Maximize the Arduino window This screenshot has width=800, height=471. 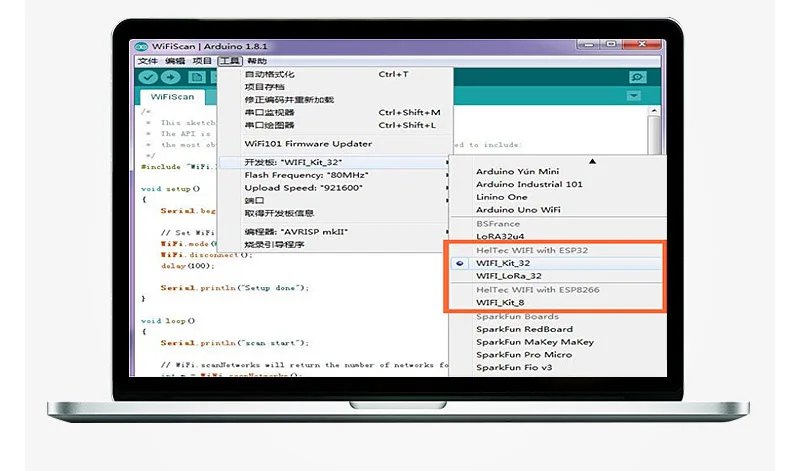click(x=611, y=45)
